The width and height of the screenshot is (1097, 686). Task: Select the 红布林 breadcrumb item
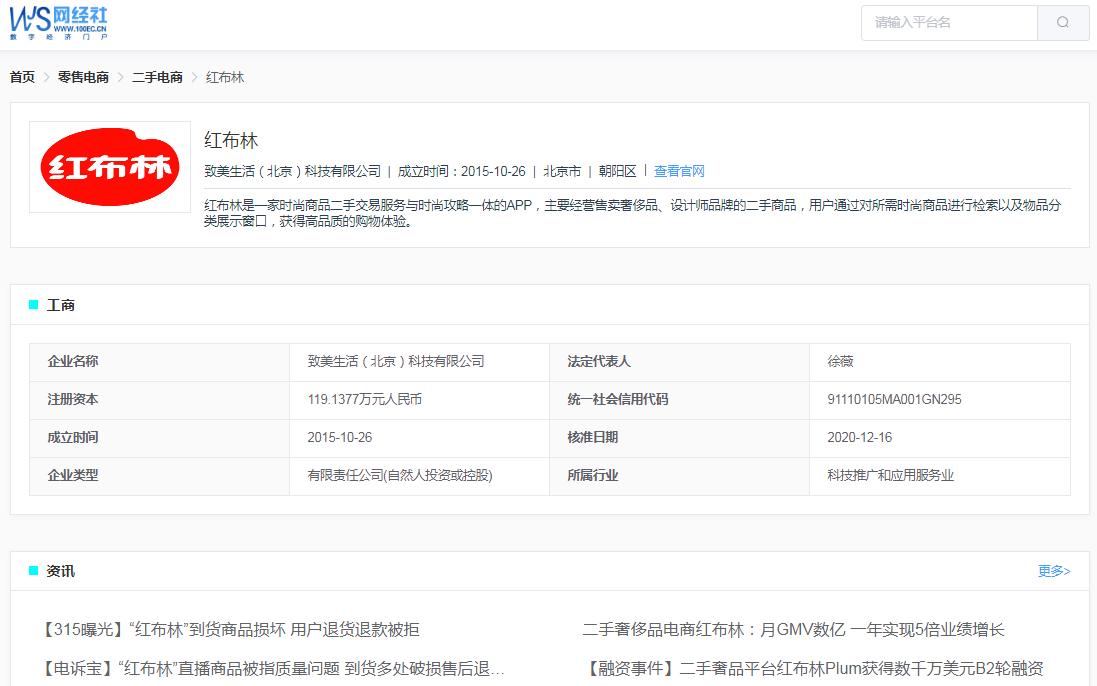[225, 76]
